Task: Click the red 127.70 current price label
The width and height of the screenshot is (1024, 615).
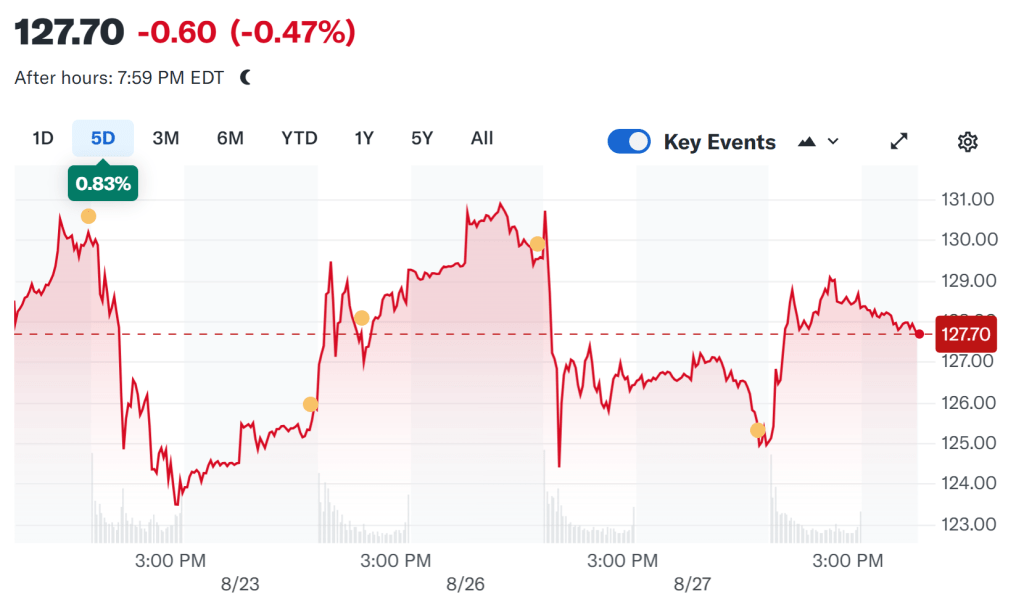Action: click(966, 334)
